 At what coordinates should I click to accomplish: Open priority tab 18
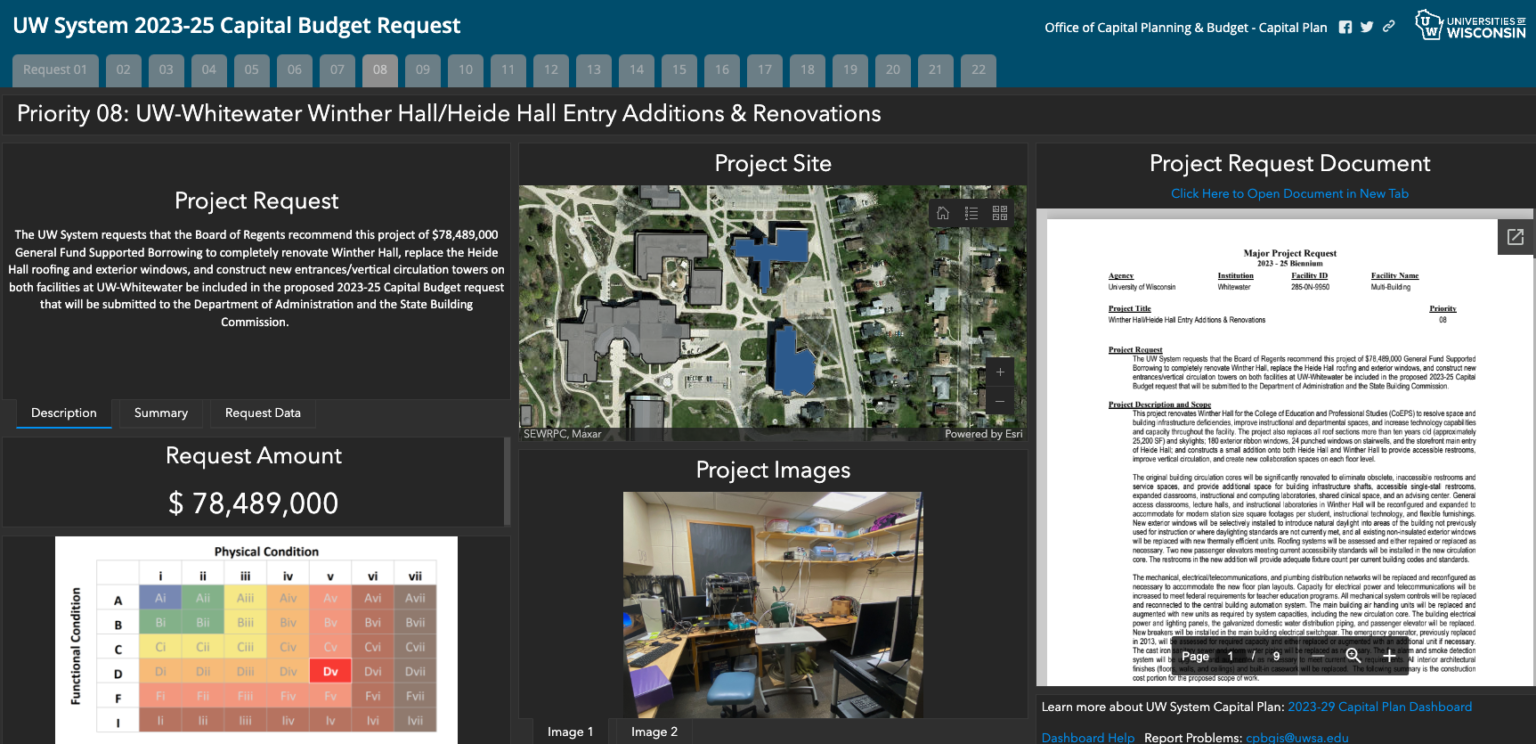point(808,70)
